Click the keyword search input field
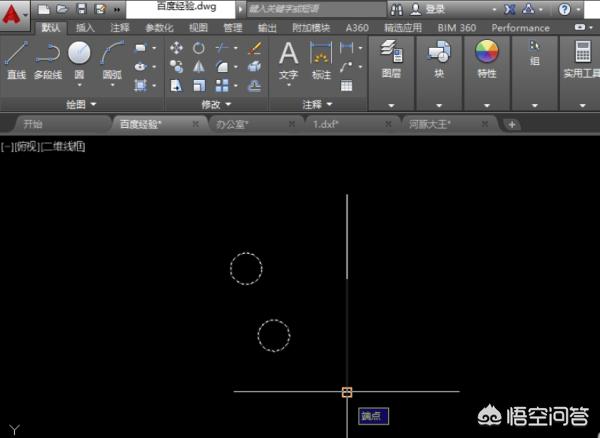600x438 pixels. [310, 9]
